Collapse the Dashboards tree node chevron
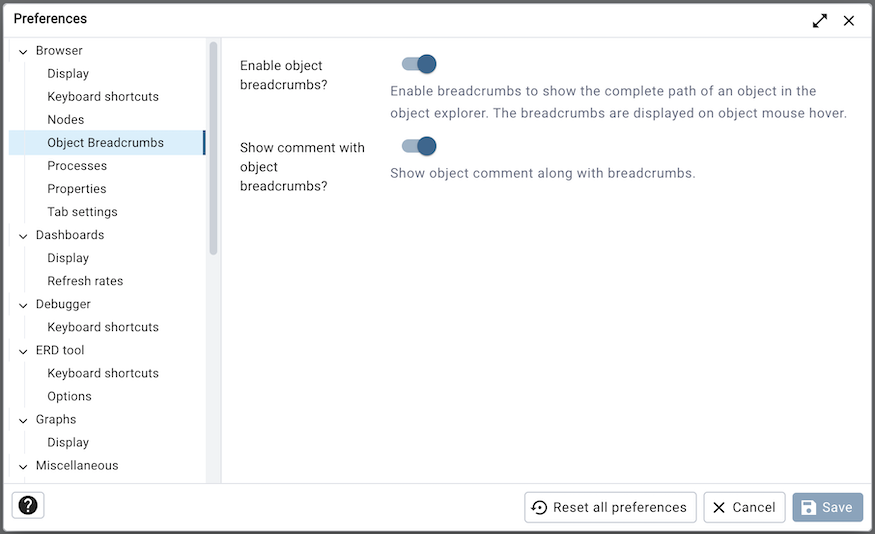 pyautogui.click(x=23, y=235)
